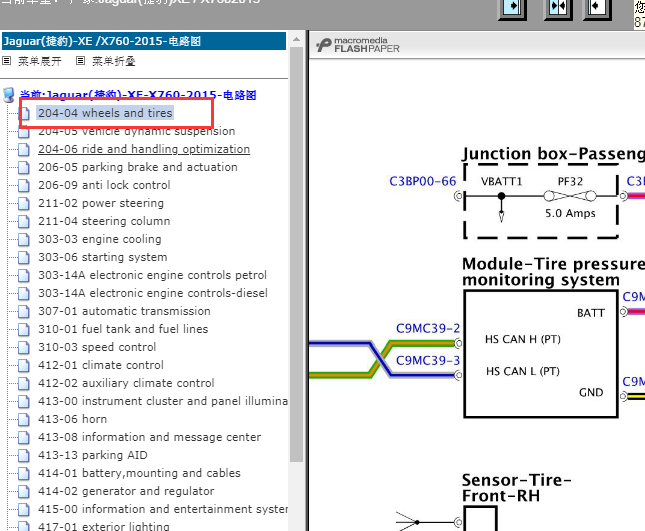Click page icon beside 412-01 climate control

point(24,365)
